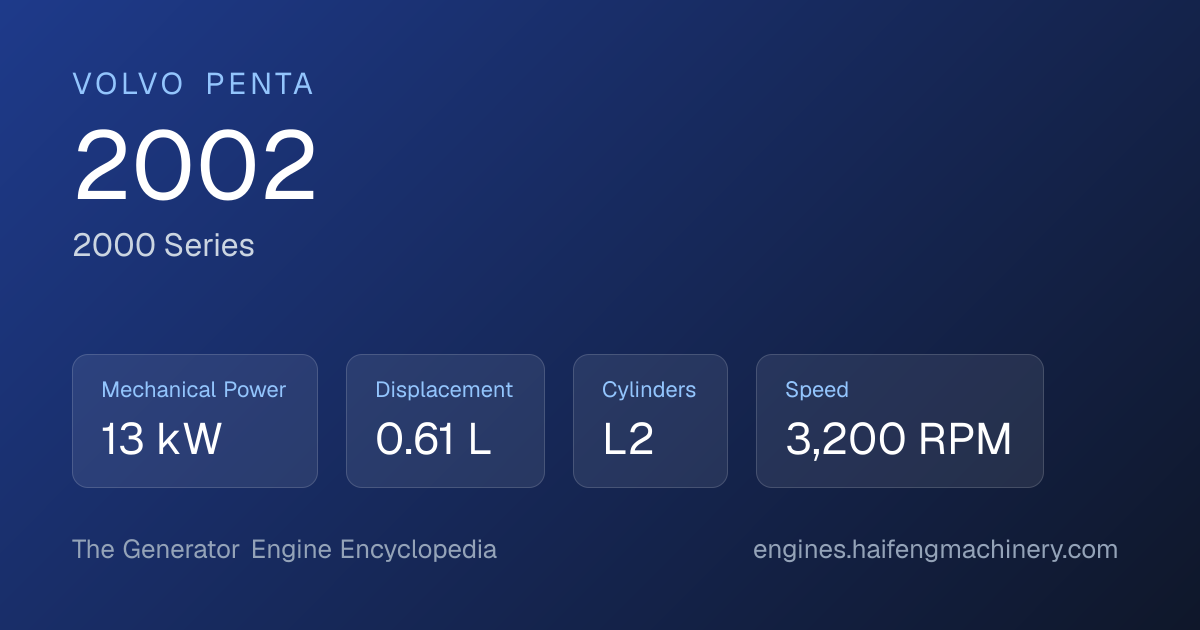Click the word PENTA in the heading
The width and height of the screenshot is (1200, 630).
pyautogui.click(x=260, y=85)
